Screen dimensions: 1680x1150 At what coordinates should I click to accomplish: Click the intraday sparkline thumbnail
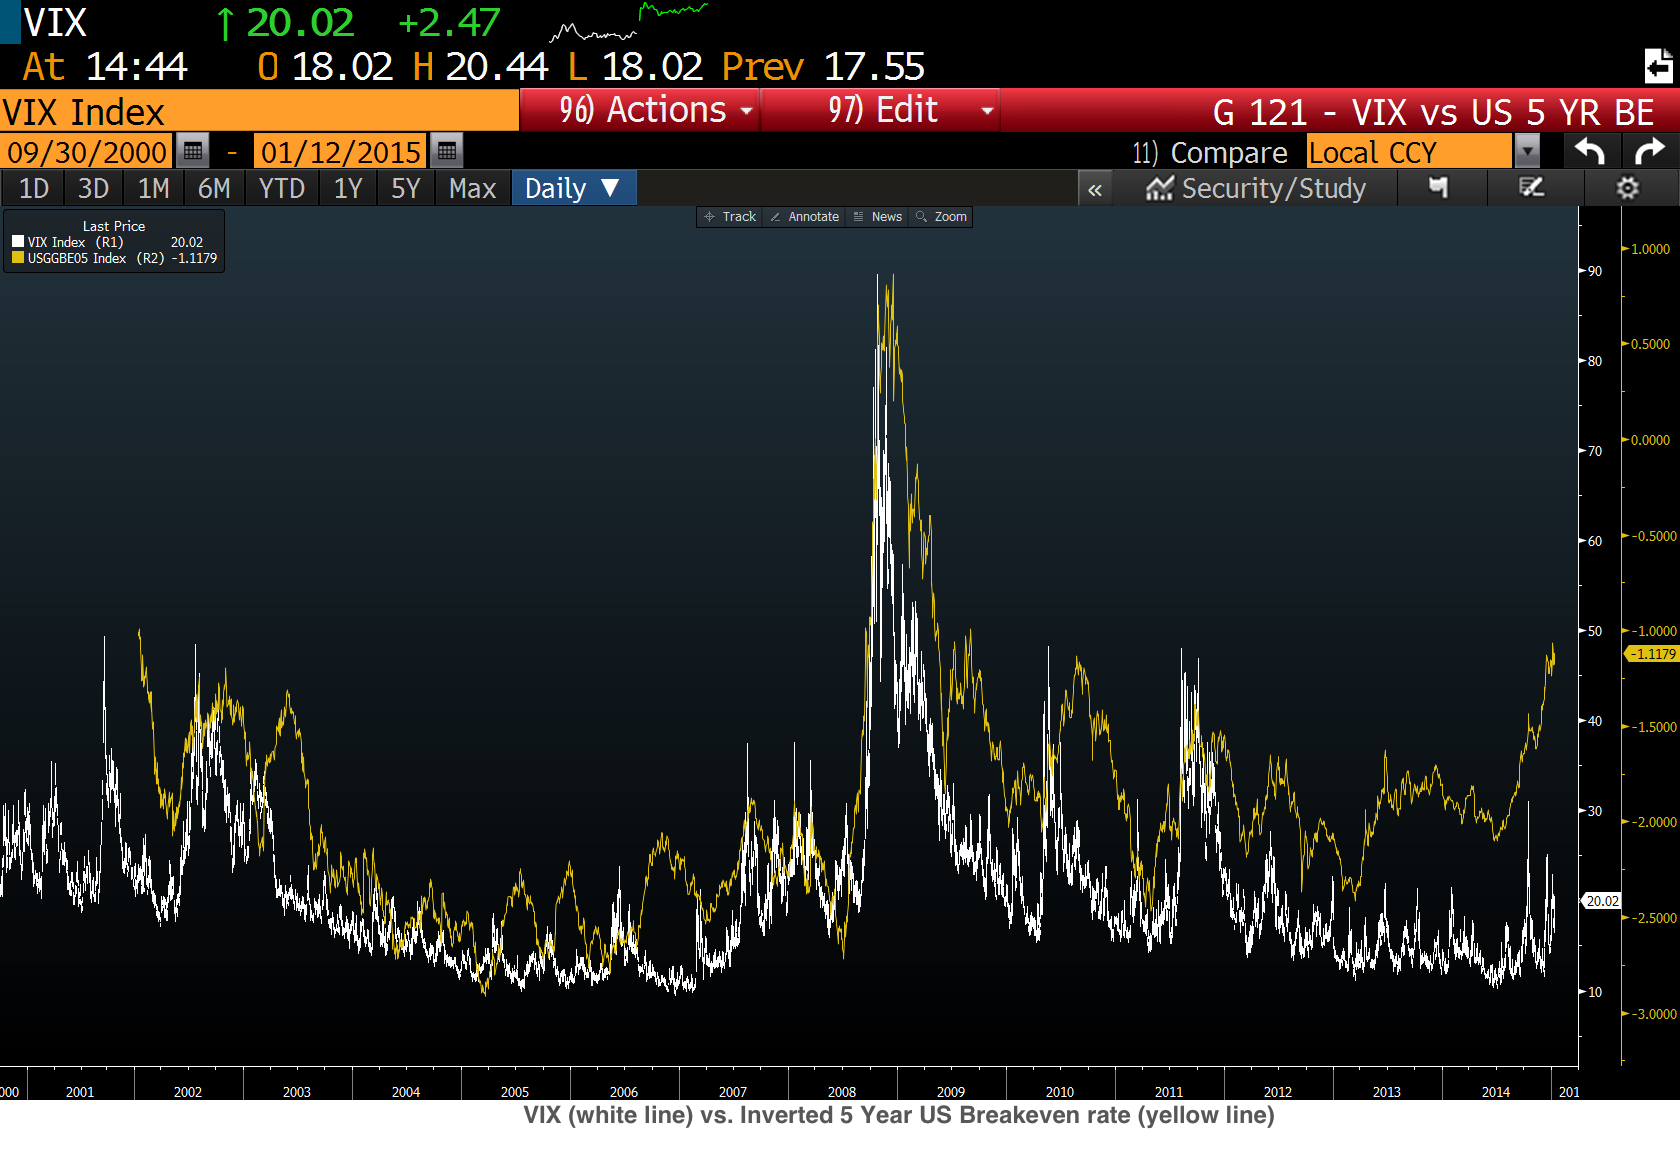[x=628, y=22]
